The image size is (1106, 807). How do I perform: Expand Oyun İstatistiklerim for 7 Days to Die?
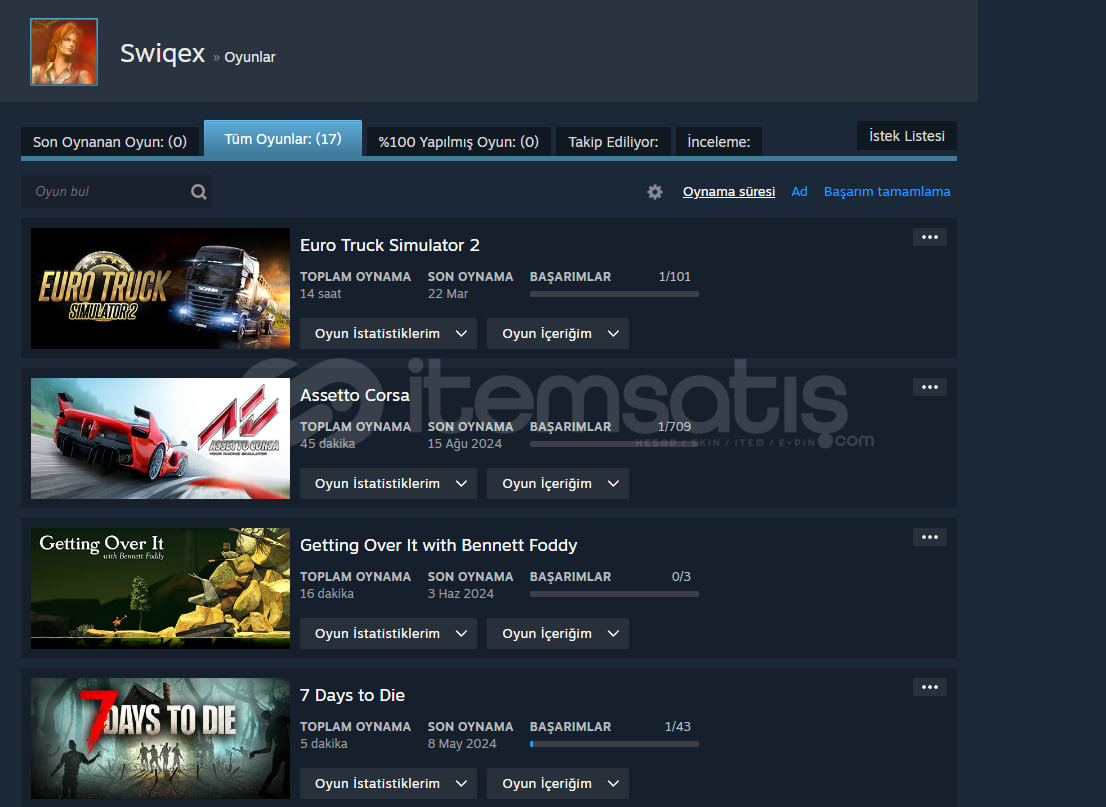click(x=388, y=784)
